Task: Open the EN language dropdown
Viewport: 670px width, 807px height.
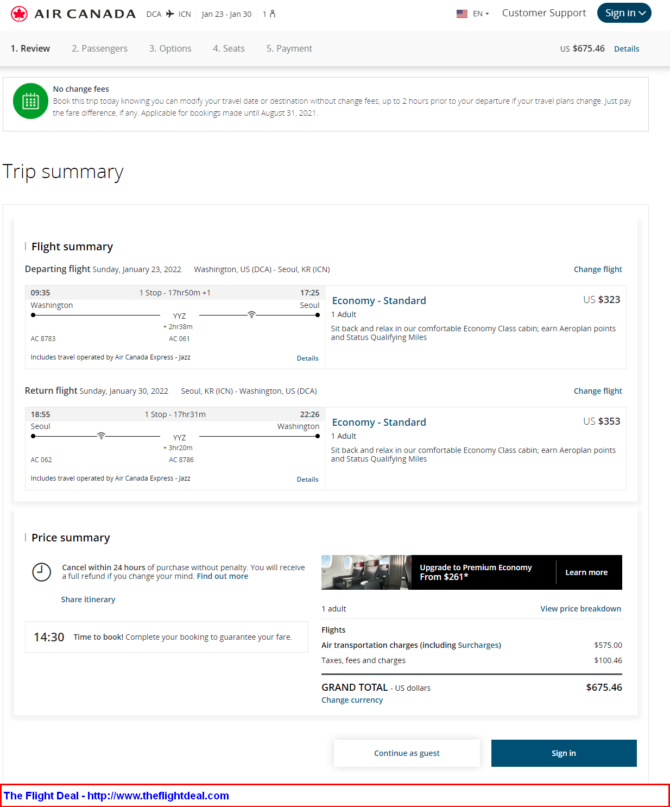Action: tap(481, 14)
